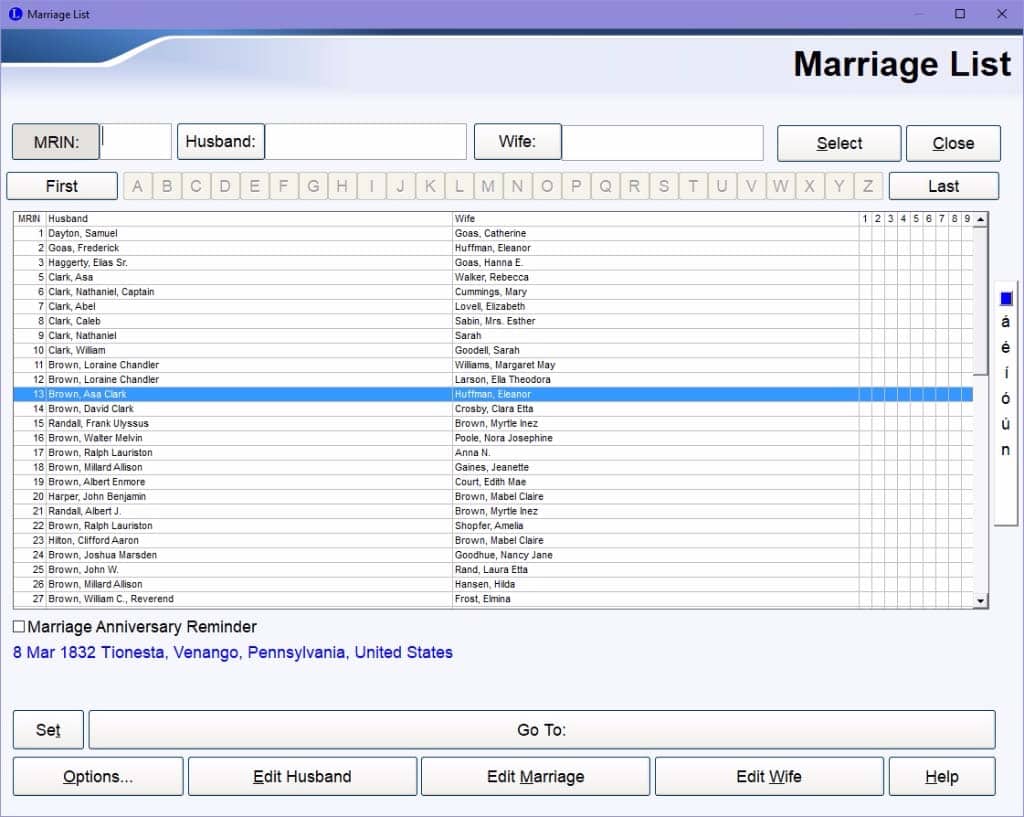Image resolution: width=1024 pixels, height=817 pixels.
Task: Insert the ó special character
Action: click(x=1006, y=399)
